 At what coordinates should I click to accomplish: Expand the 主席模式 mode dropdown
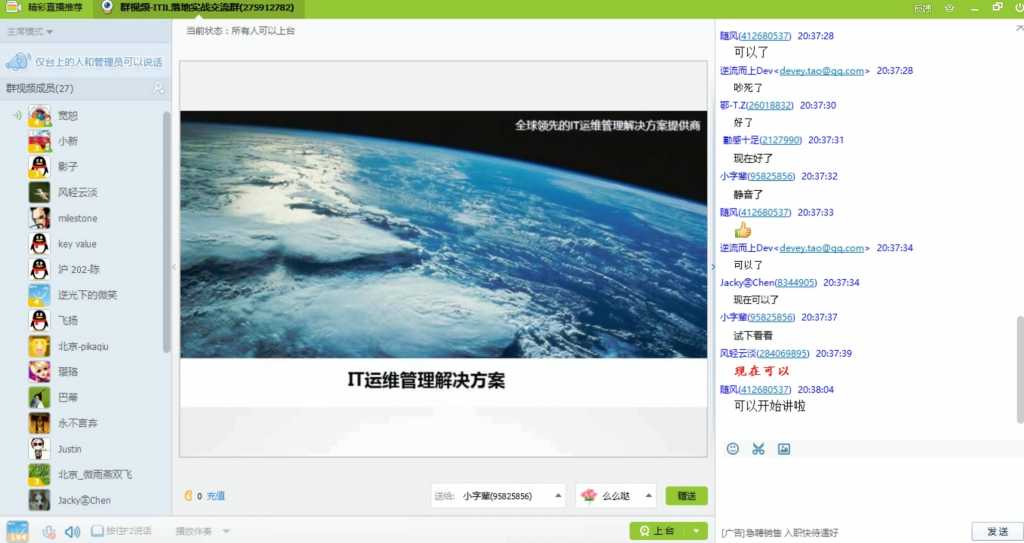point(30,31)
